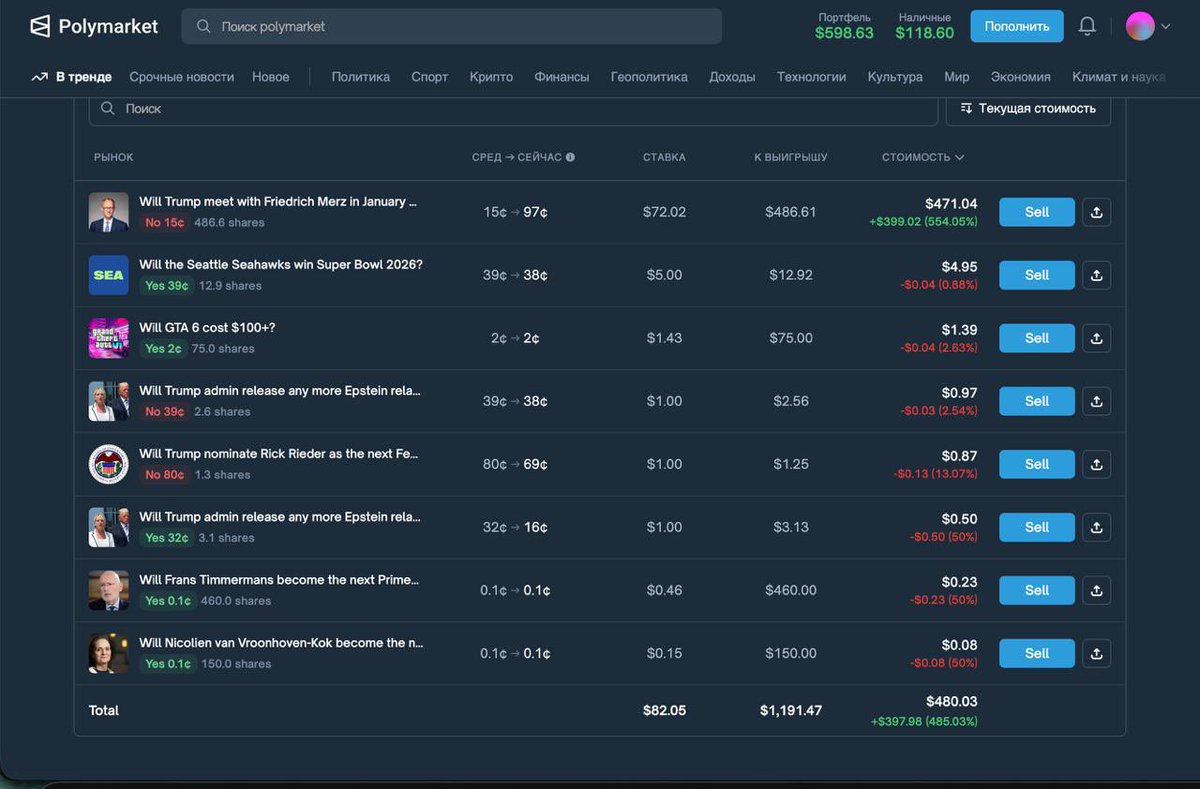The image size is (1200, 789).
Task: Share the Seattle Seahawks position
Action: coord(1096,275)
